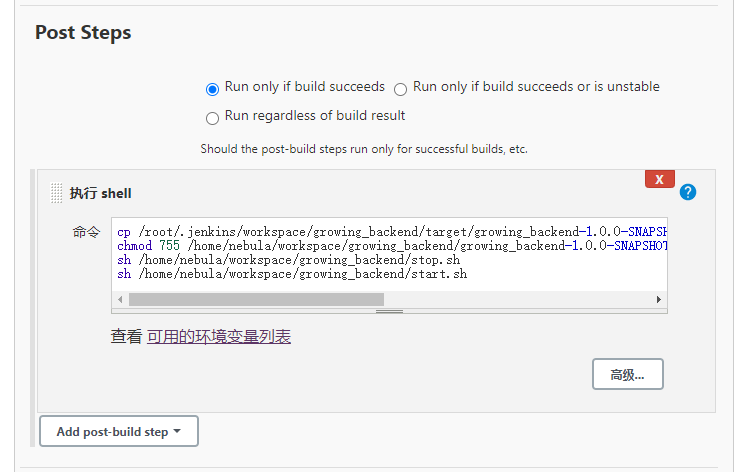Click the command box's left scroll arrow
Screen dimensions: 741x472
click(x=121, y=299)
